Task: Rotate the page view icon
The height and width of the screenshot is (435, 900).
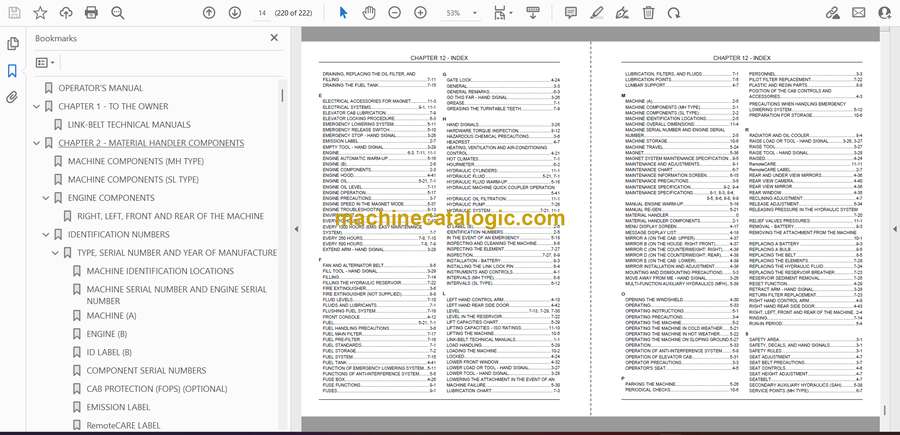Action: pyautogui.click(x=674, y=13)
